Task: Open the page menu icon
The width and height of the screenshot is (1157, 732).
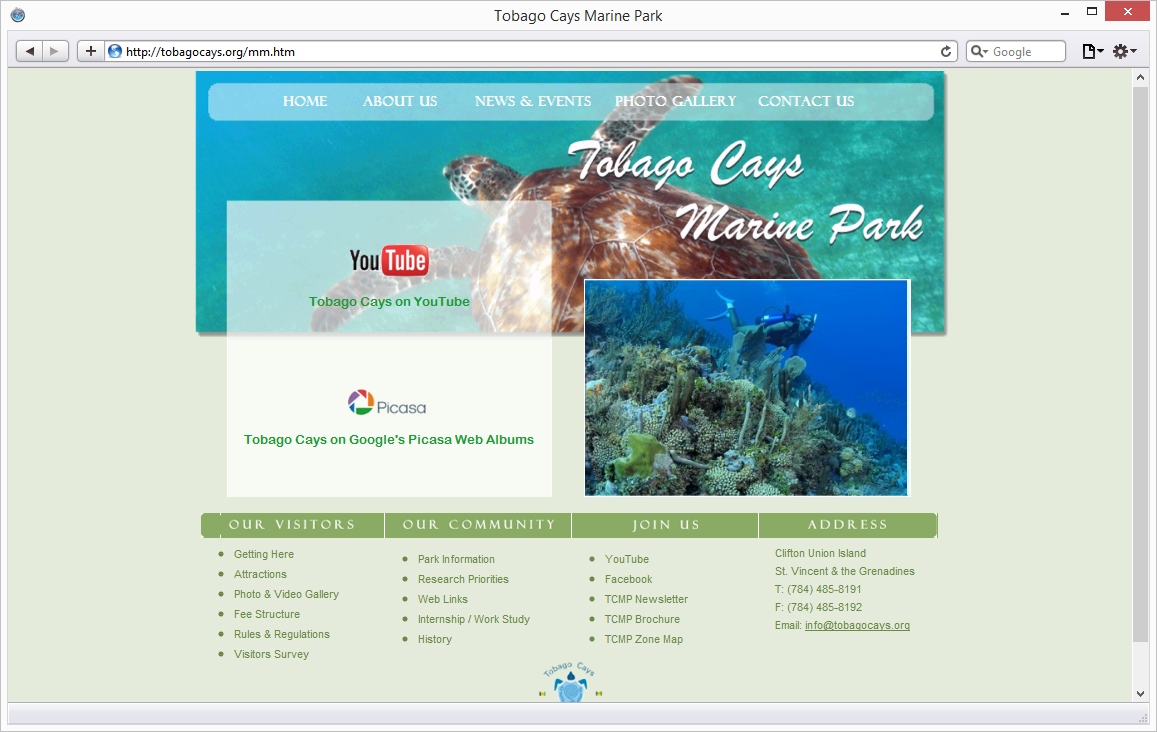Action: [x=1092, y=51]
